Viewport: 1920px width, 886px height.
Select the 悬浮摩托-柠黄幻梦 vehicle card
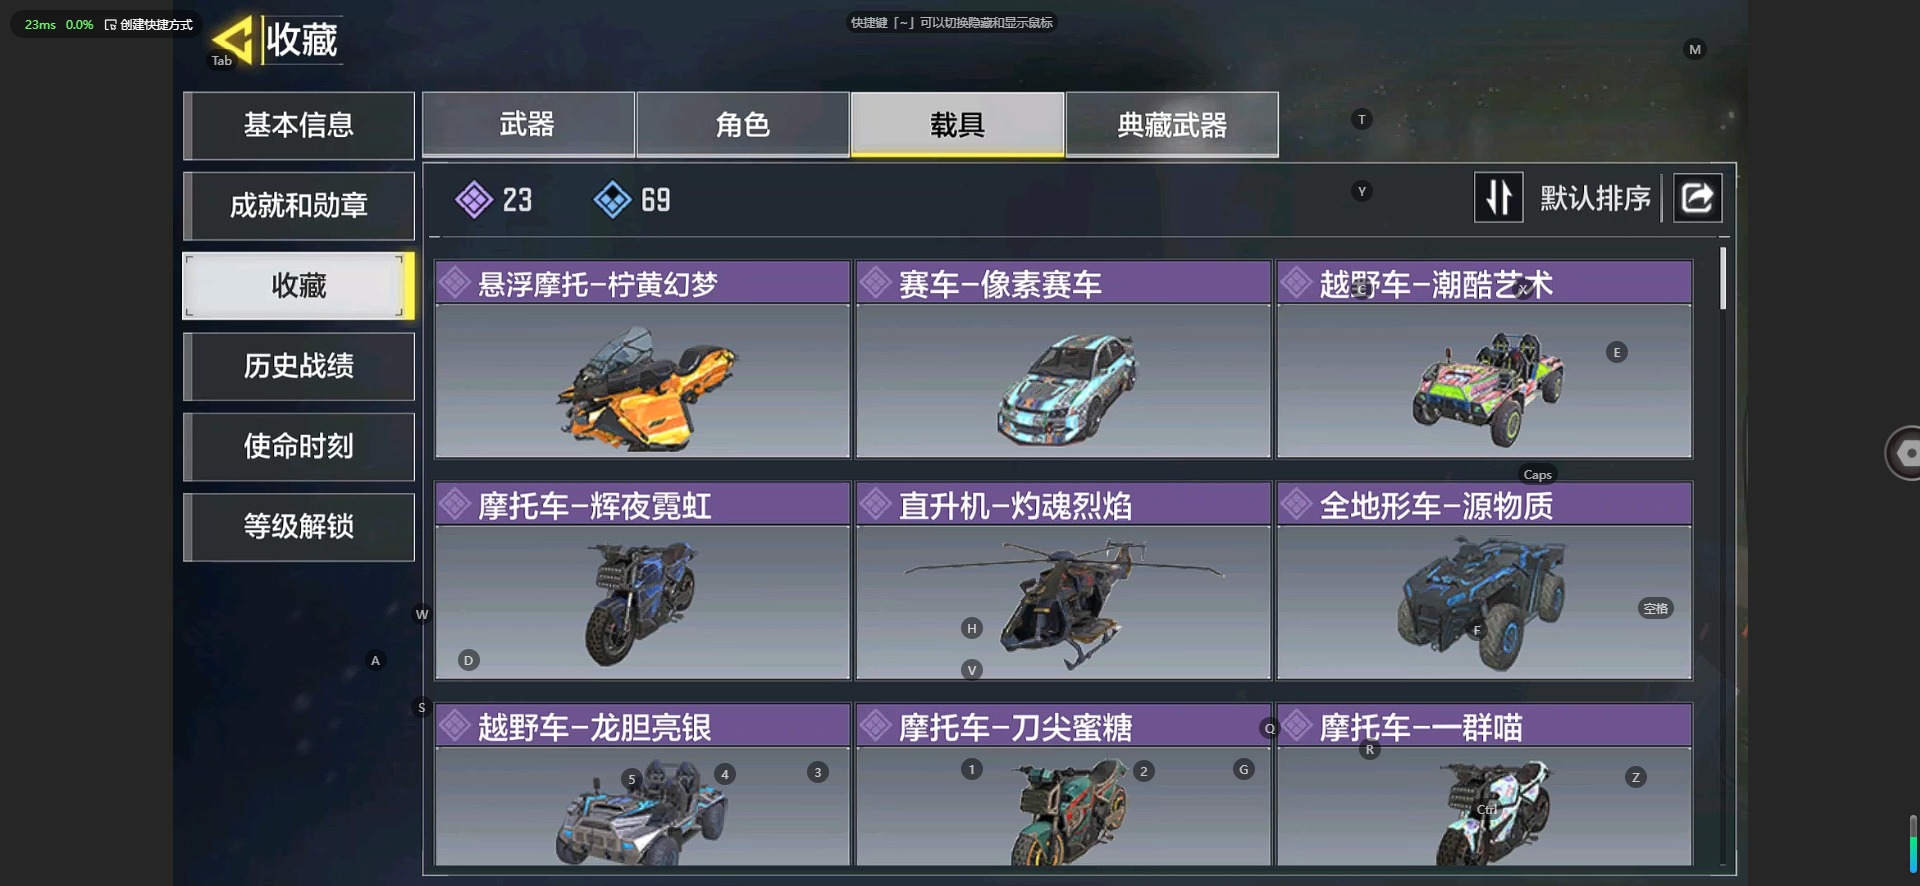(x=642, y=360)
